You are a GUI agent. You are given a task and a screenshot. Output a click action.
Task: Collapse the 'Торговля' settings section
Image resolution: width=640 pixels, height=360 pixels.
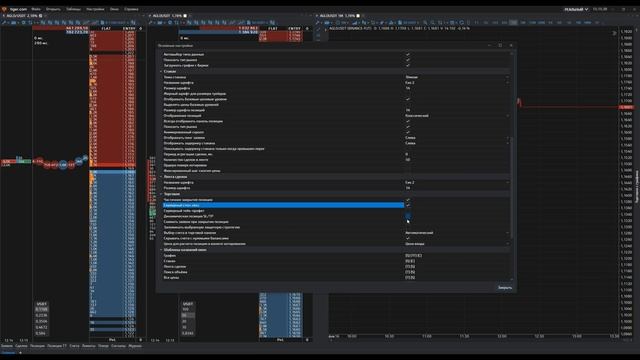pos(161,194)
